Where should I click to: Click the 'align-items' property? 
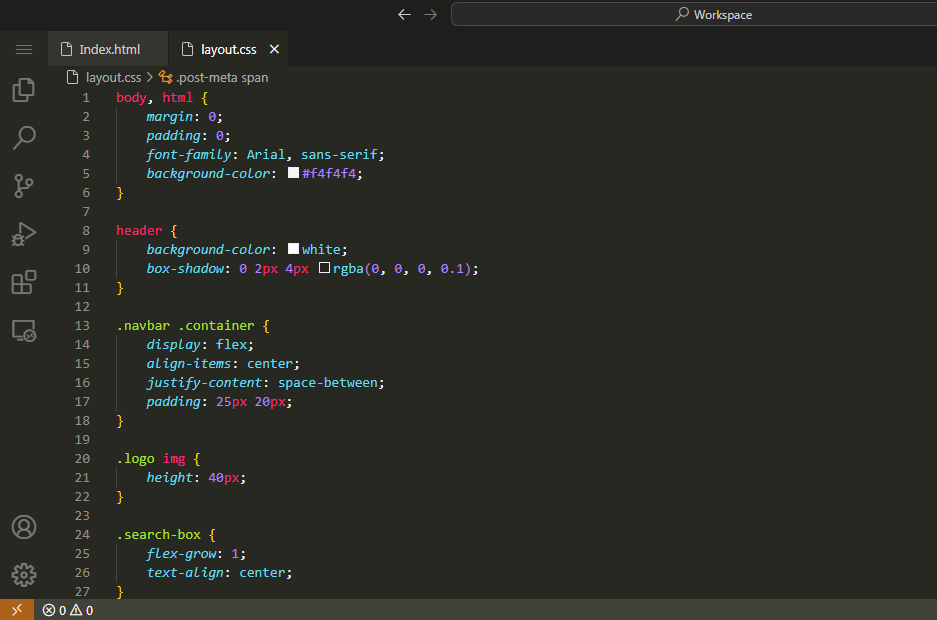point(189,364)
